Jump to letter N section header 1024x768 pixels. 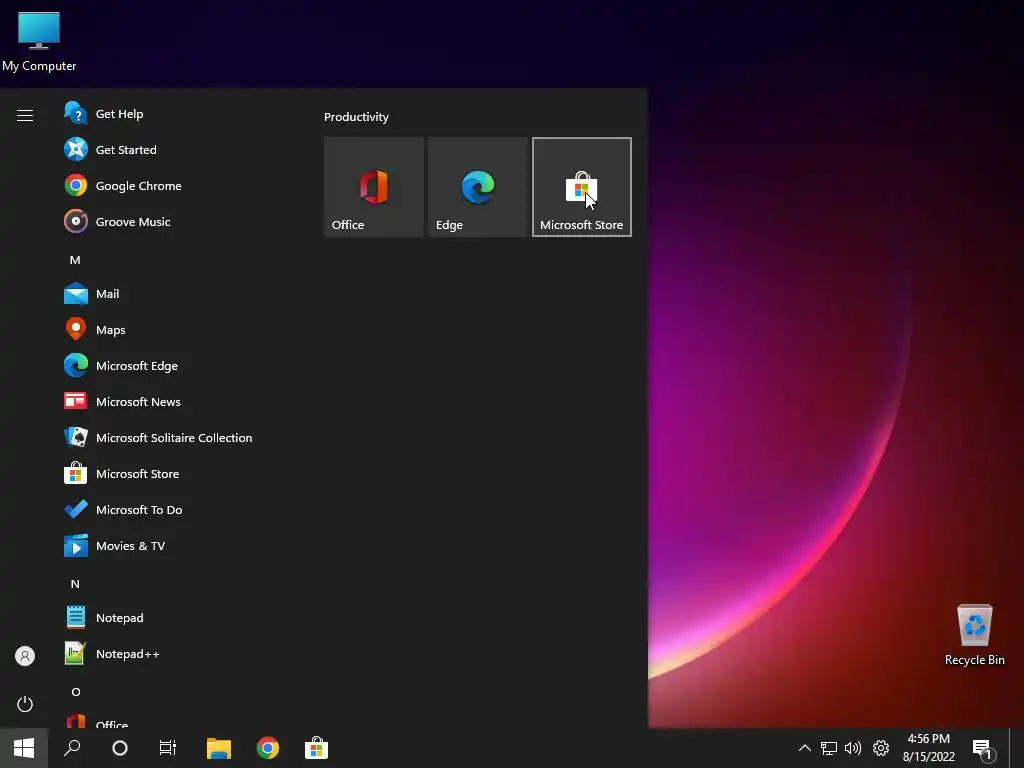75,584
